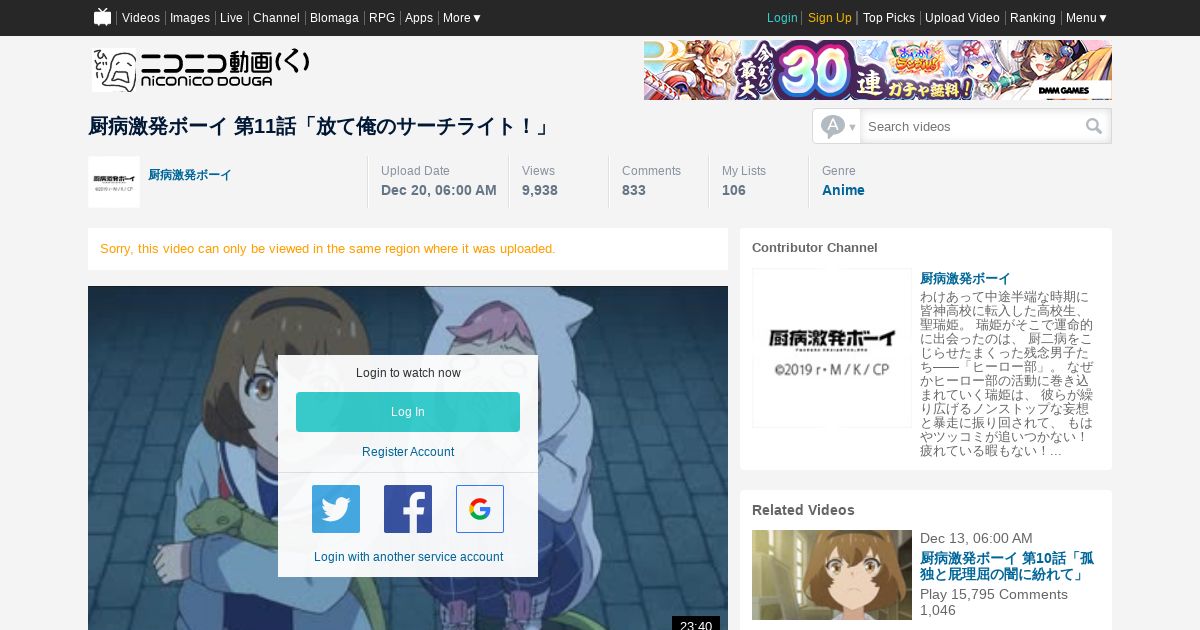Open the search type selector dropdown
1200x630 pixels.
click(x=837, y=126)
